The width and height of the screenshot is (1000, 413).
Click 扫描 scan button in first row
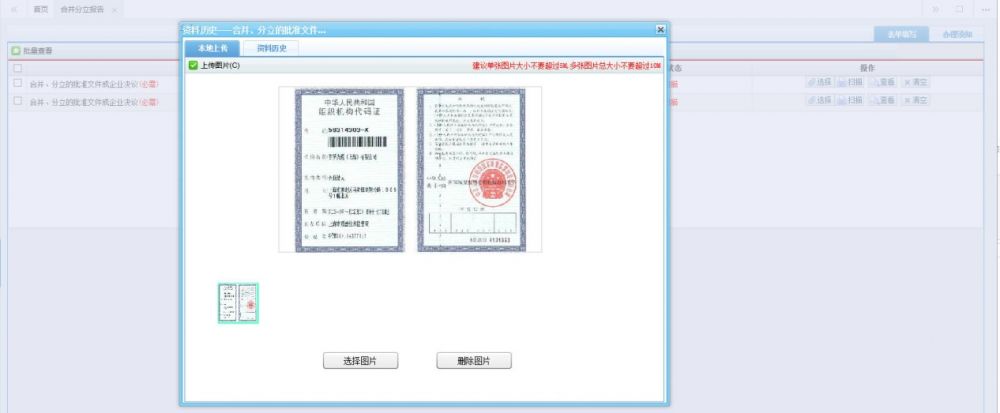850,83
